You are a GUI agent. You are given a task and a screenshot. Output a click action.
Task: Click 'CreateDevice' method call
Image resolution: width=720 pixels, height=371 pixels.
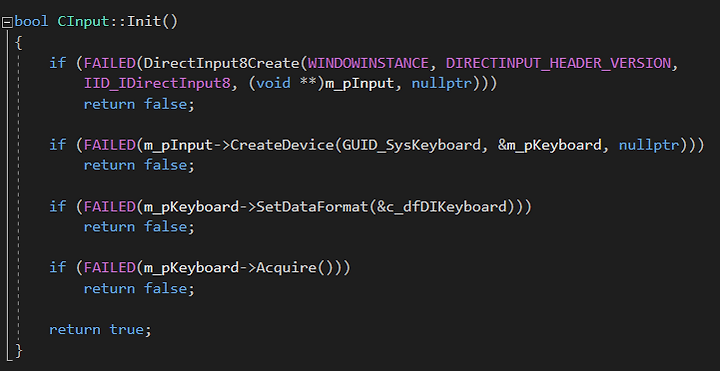coord(282,145)
